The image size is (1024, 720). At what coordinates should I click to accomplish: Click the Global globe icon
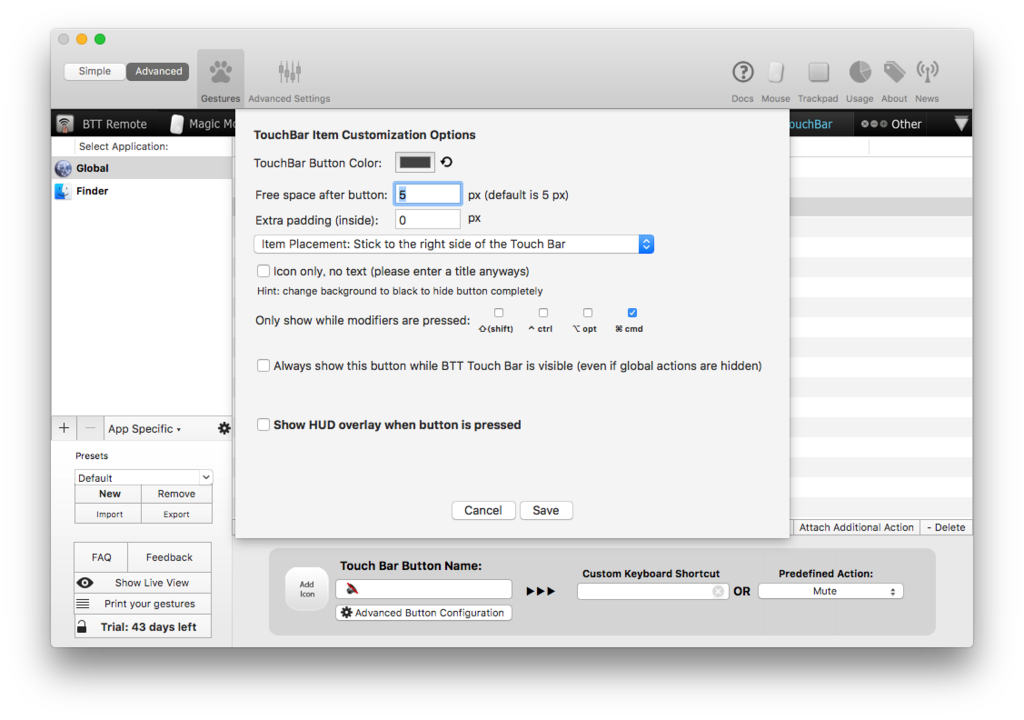[x=63, y=169]
